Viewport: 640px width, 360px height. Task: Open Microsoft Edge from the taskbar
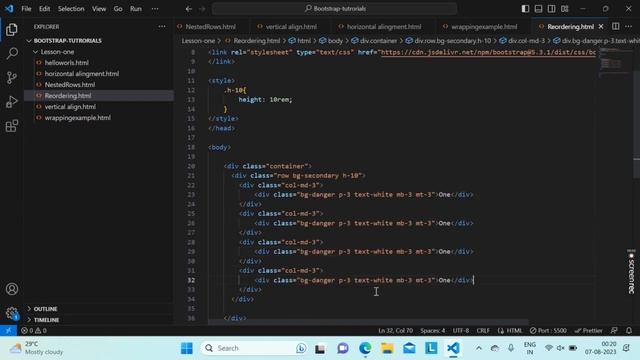(365, 348)
